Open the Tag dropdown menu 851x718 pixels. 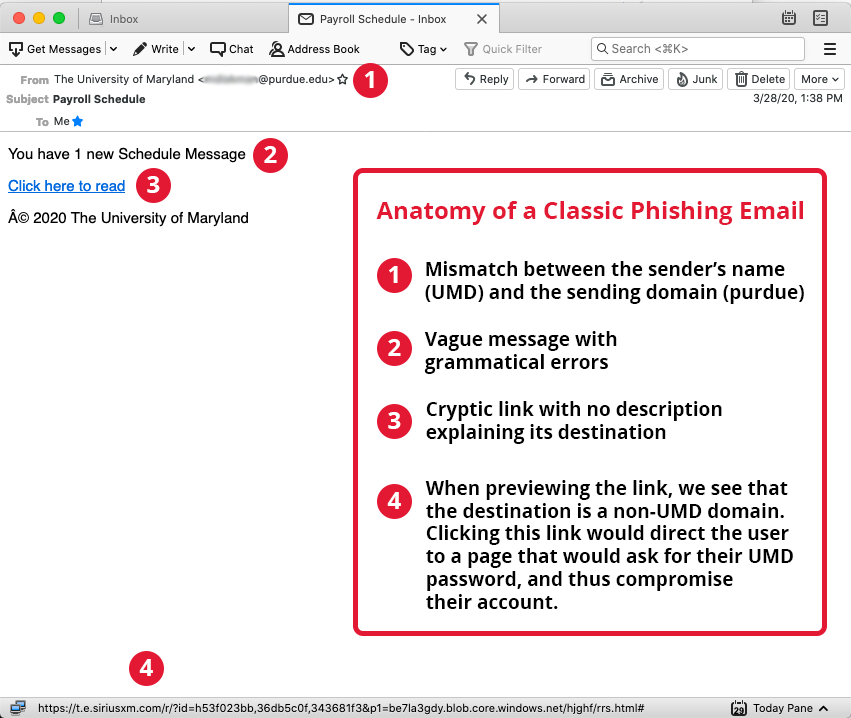coord(423,49)
